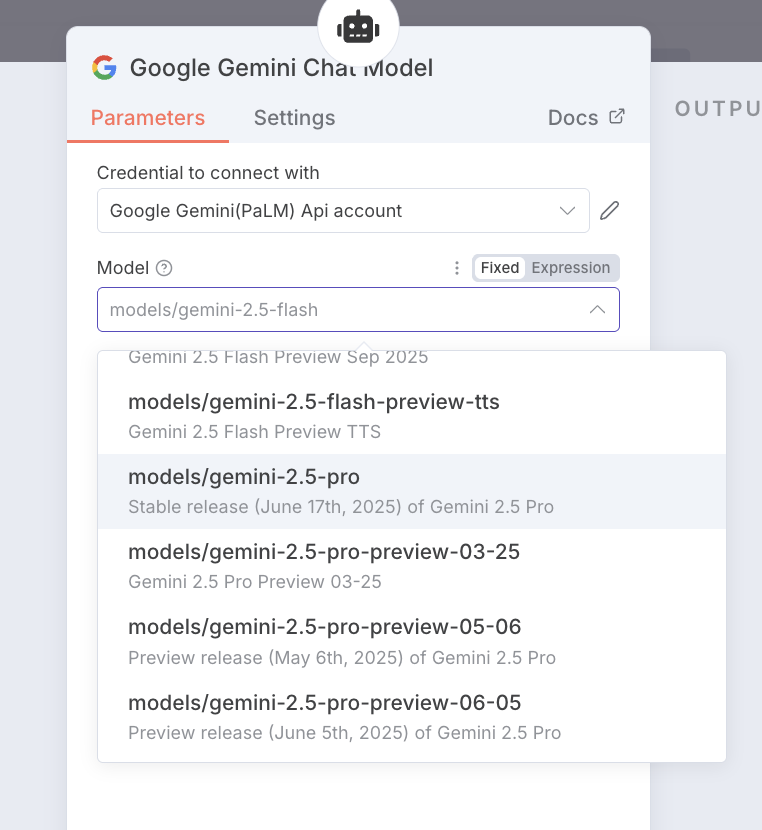Open the Docs link
The image size is (762, 830).
[573, 118]
